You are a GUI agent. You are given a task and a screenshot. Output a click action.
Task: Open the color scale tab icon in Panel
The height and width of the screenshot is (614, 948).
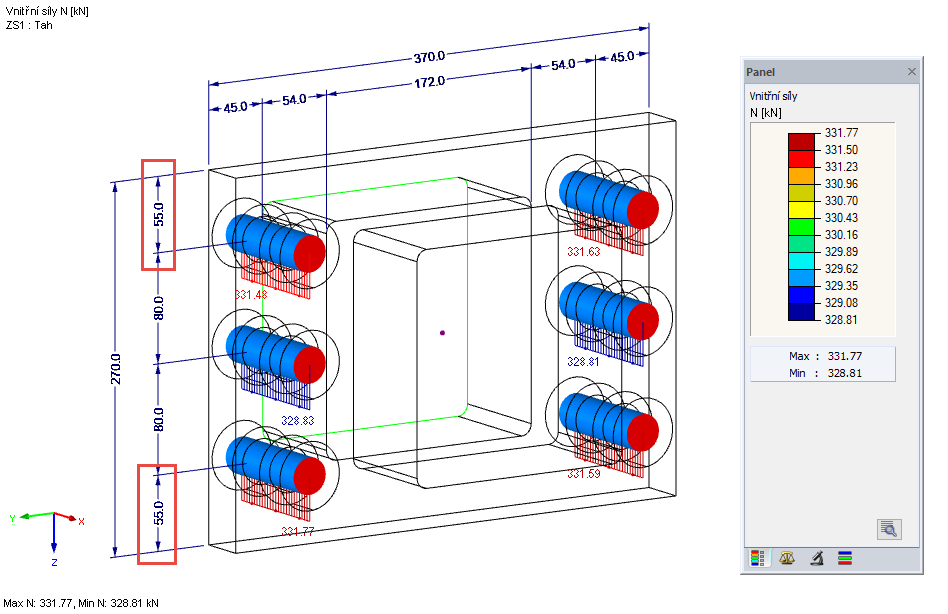[x=758, y=558]
